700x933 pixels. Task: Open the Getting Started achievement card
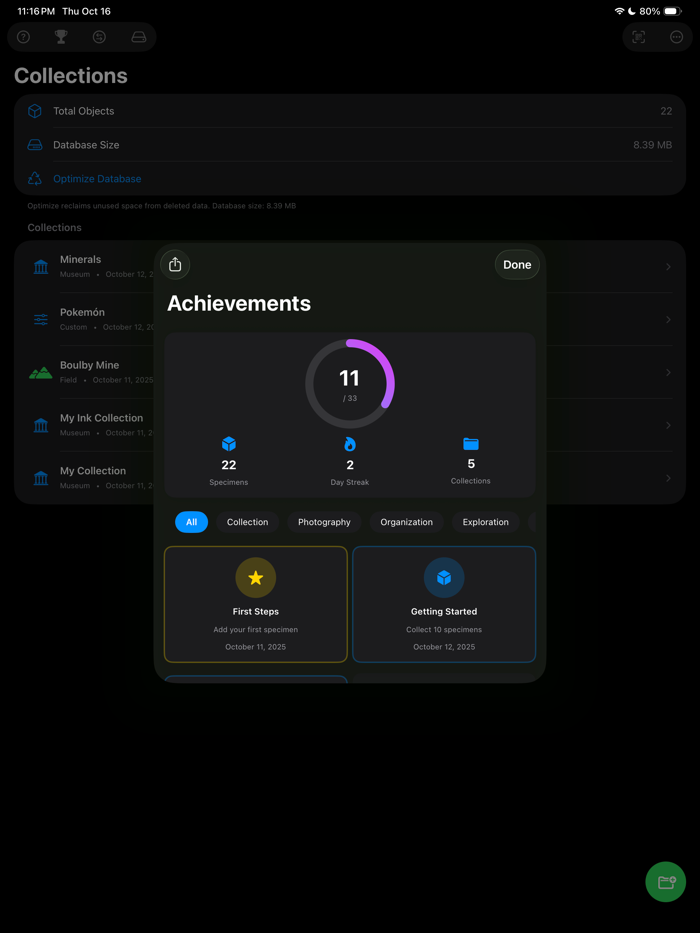pyautogui.click(x=444, y=604)
